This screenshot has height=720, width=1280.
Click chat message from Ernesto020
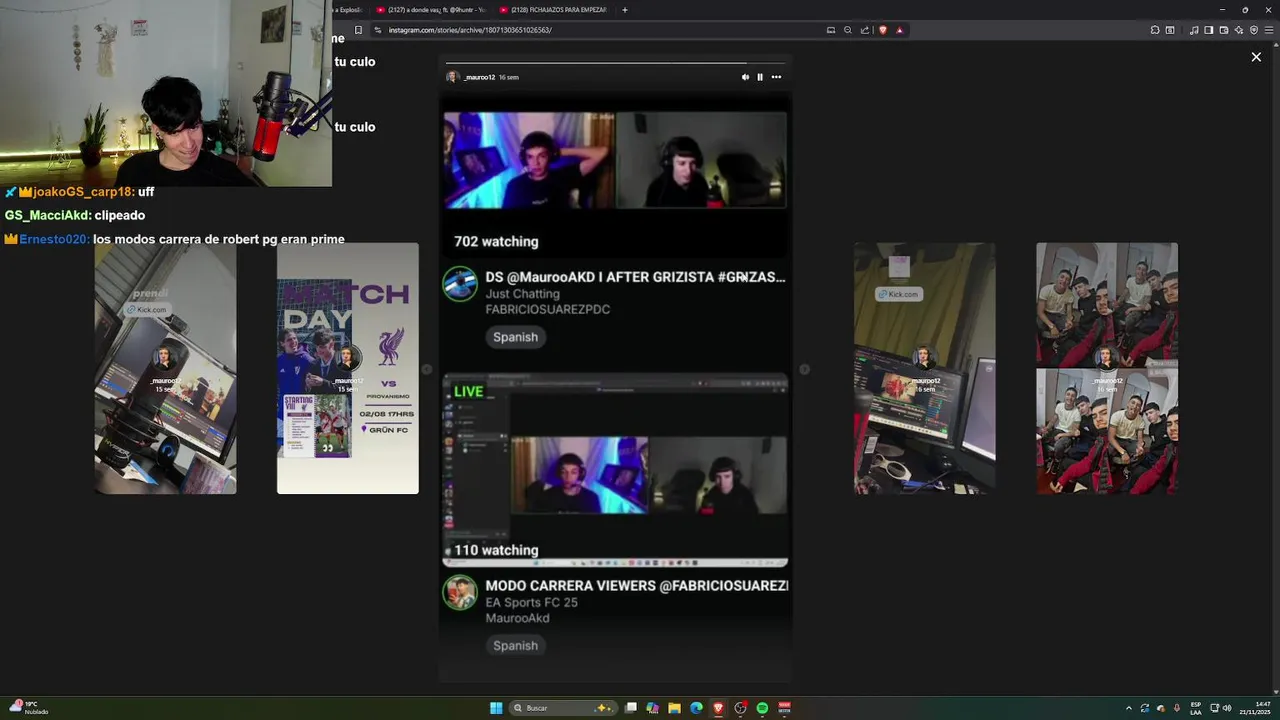pos(174,240)
